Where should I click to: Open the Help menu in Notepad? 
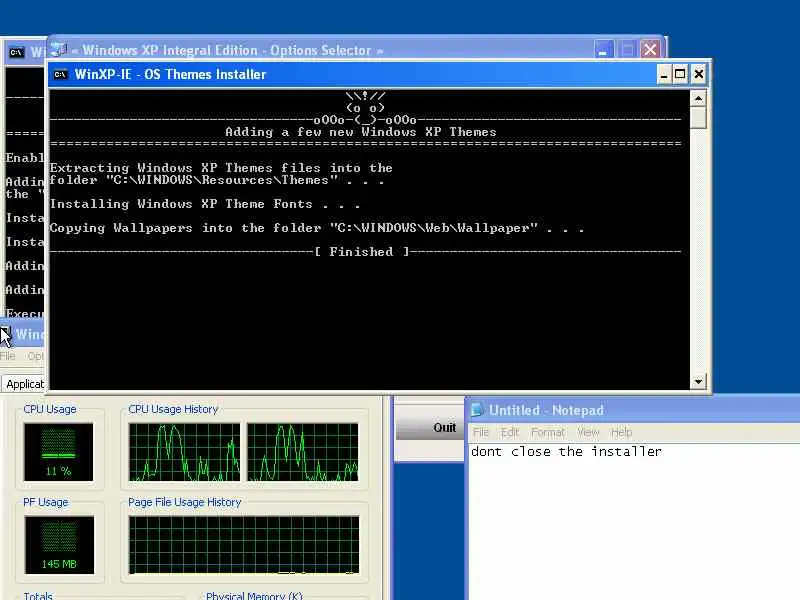(621, 432)
